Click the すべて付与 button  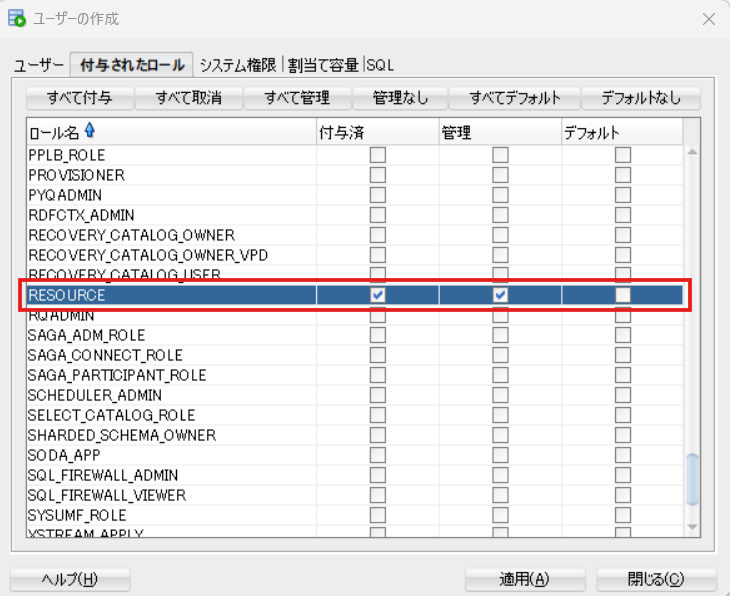pos(80,98)
